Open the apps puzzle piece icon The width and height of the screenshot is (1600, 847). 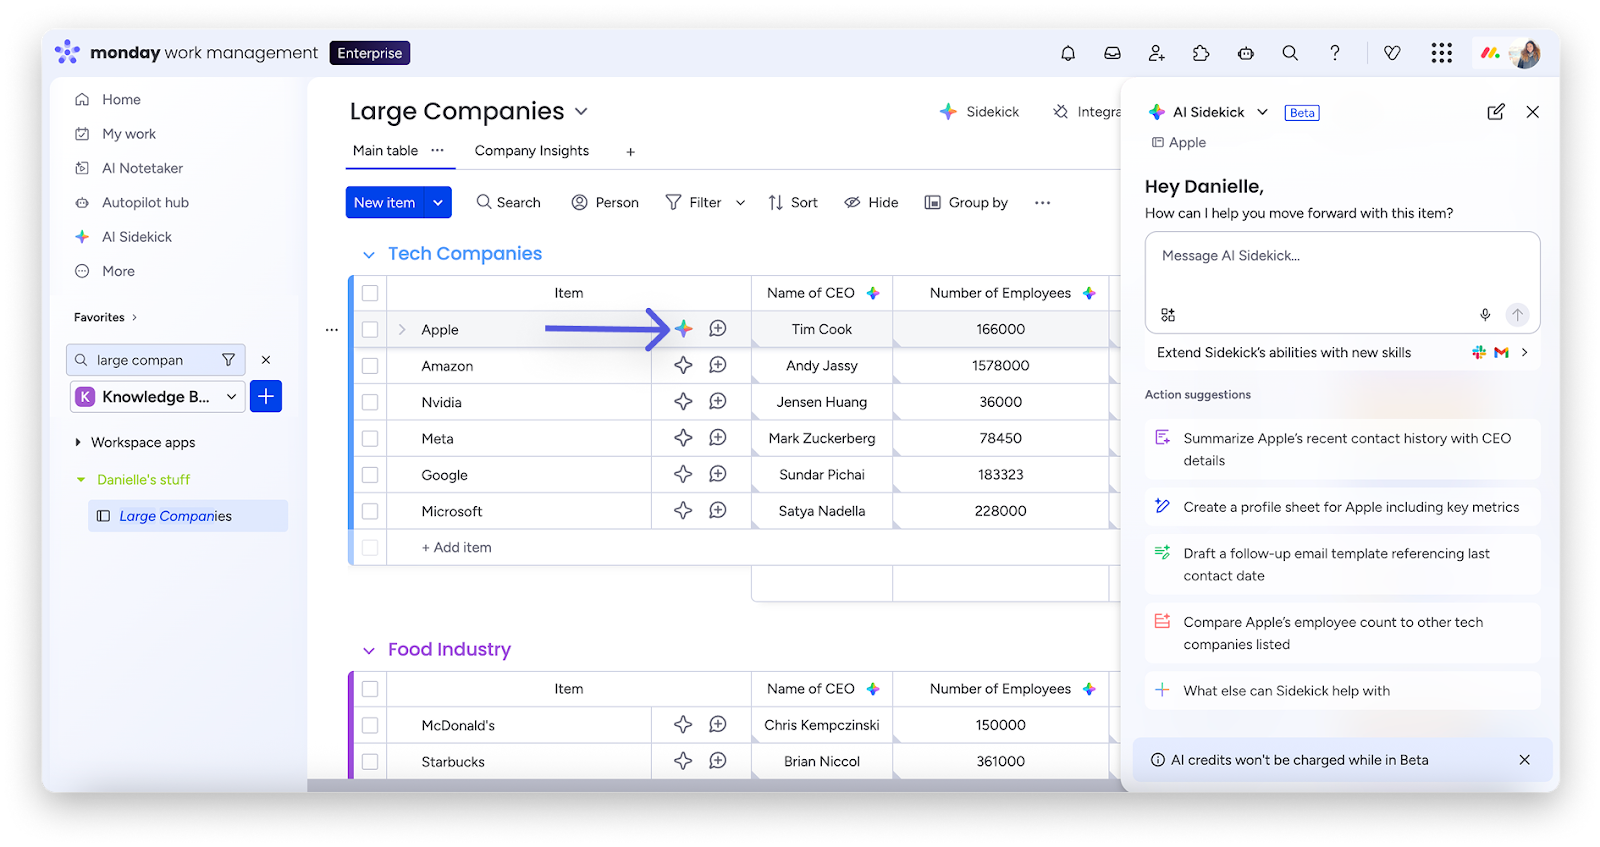point(1201,53)
